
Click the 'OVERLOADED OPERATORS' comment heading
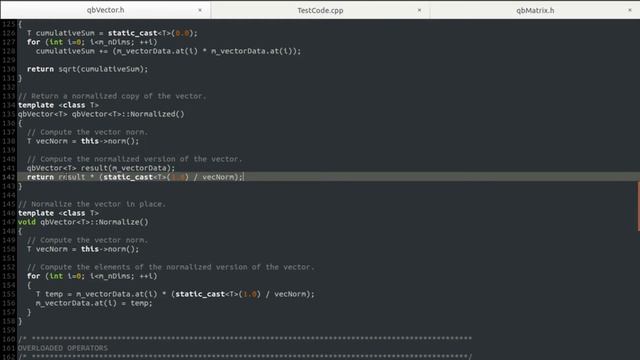point(63,348)
